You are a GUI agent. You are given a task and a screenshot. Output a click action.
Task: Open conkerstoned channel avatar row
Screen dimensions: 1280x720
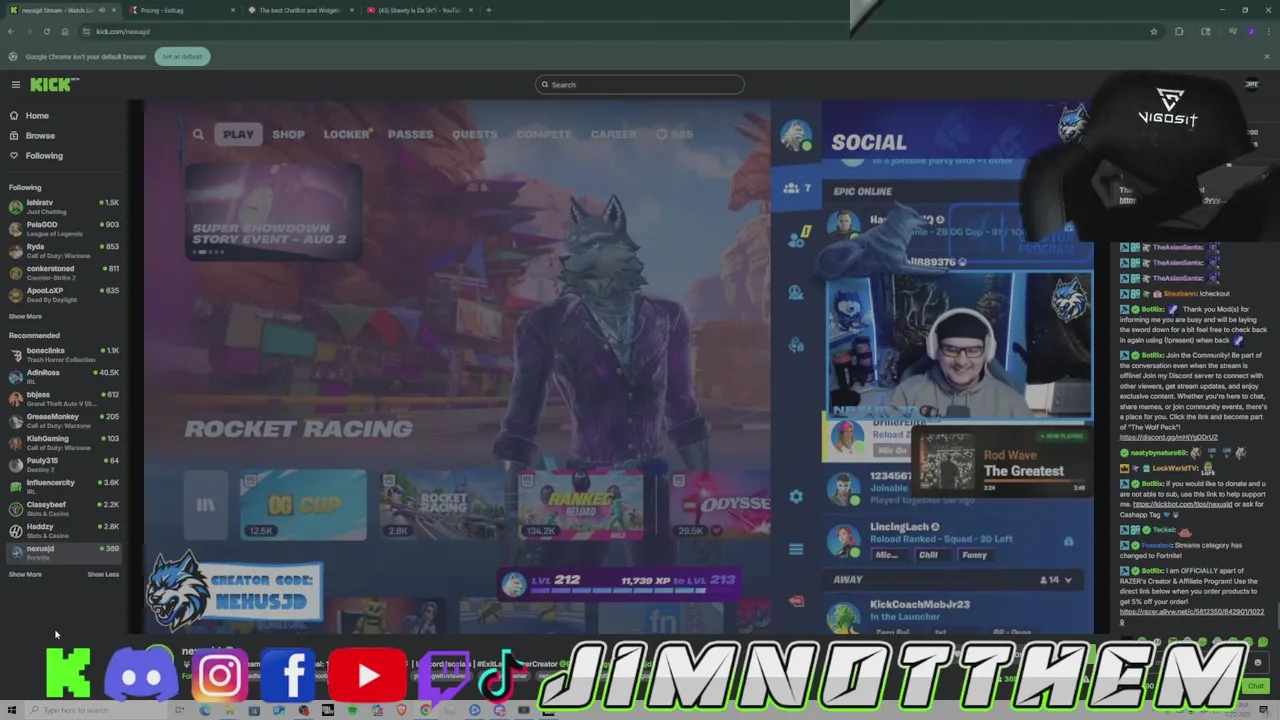pyautogui.click(x=64, y=273)
